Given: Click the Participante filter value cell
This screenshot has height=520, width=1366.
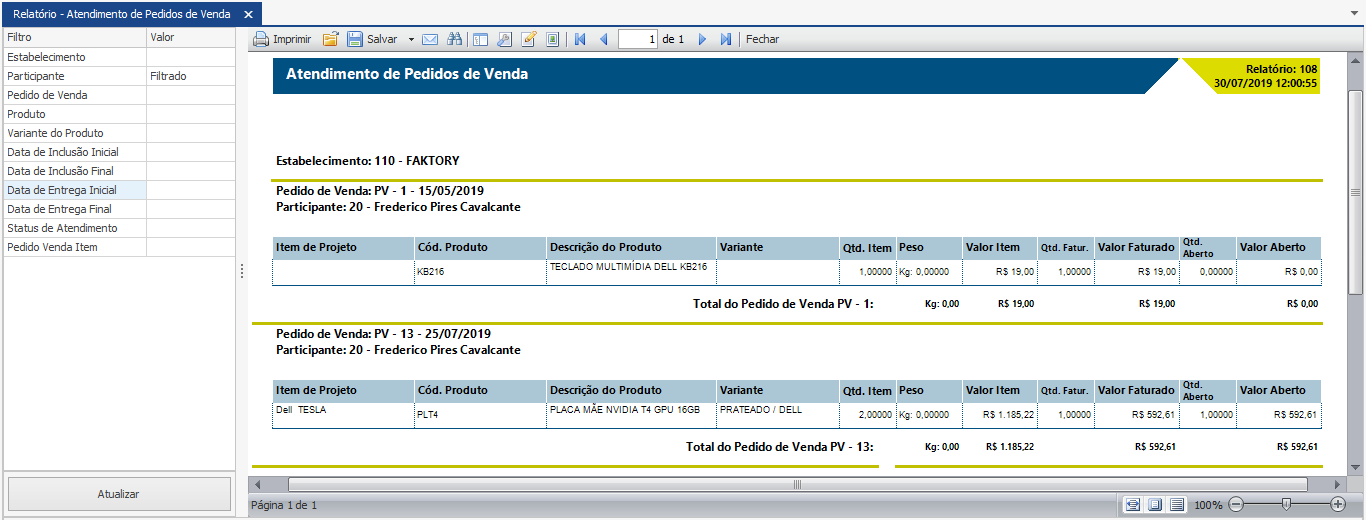Looking at the screenshot, I should (190, 76).
